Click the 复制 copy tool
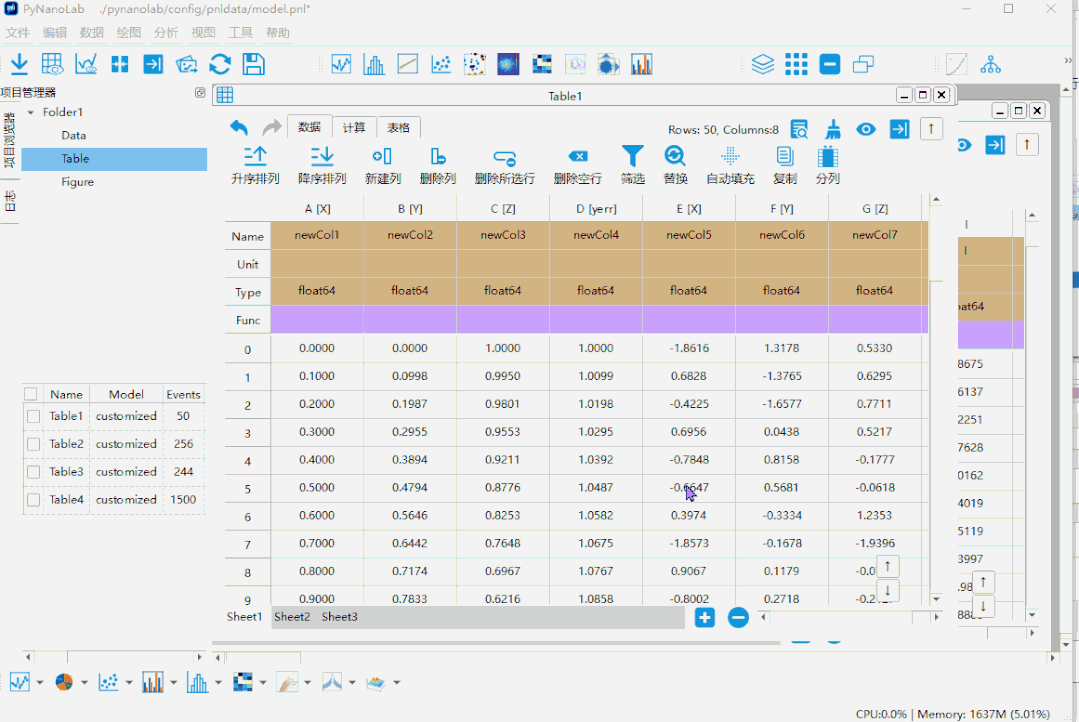1079x722 pixels. tap(784, 166)
